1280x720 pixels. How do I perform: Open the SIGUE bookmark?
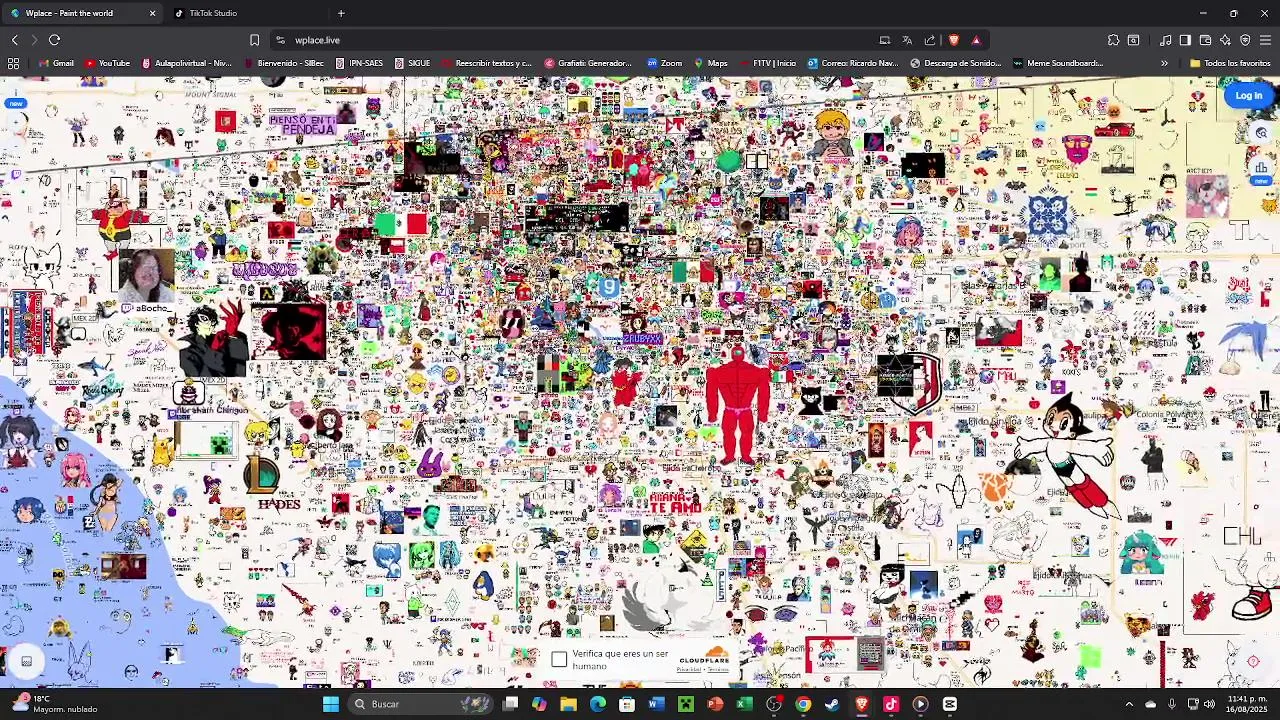pyautogui.click(x=412, y=63)
